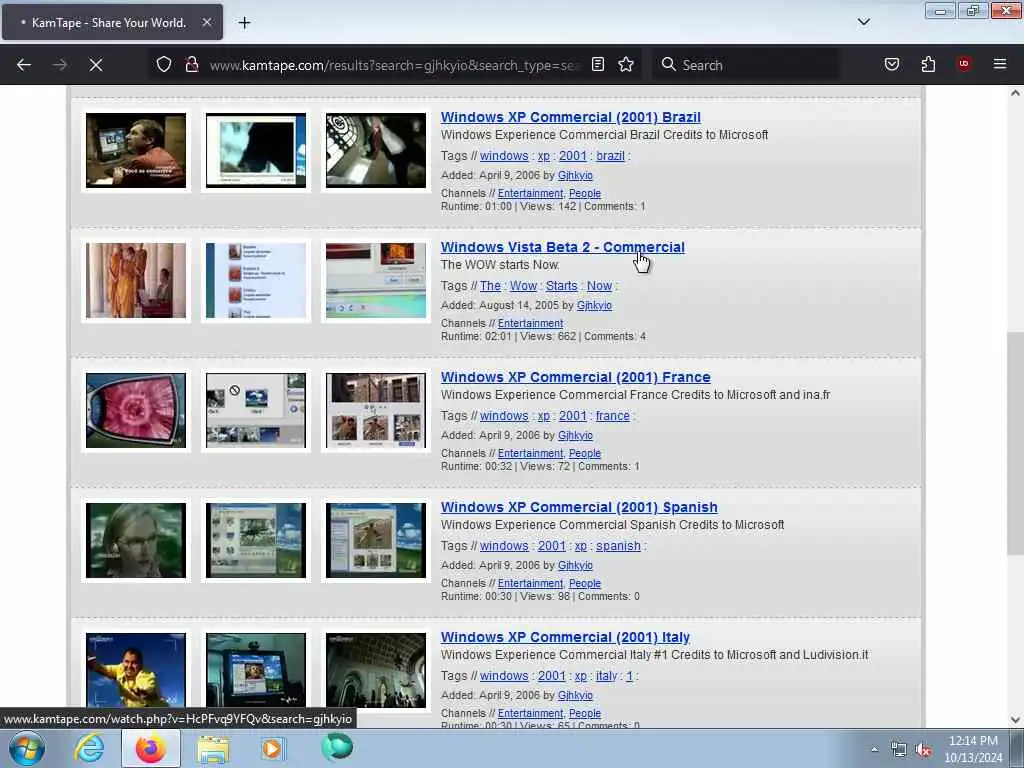The image size is (1024, 768).
Task: Stop loading the page
Action: tap(96, 65)
